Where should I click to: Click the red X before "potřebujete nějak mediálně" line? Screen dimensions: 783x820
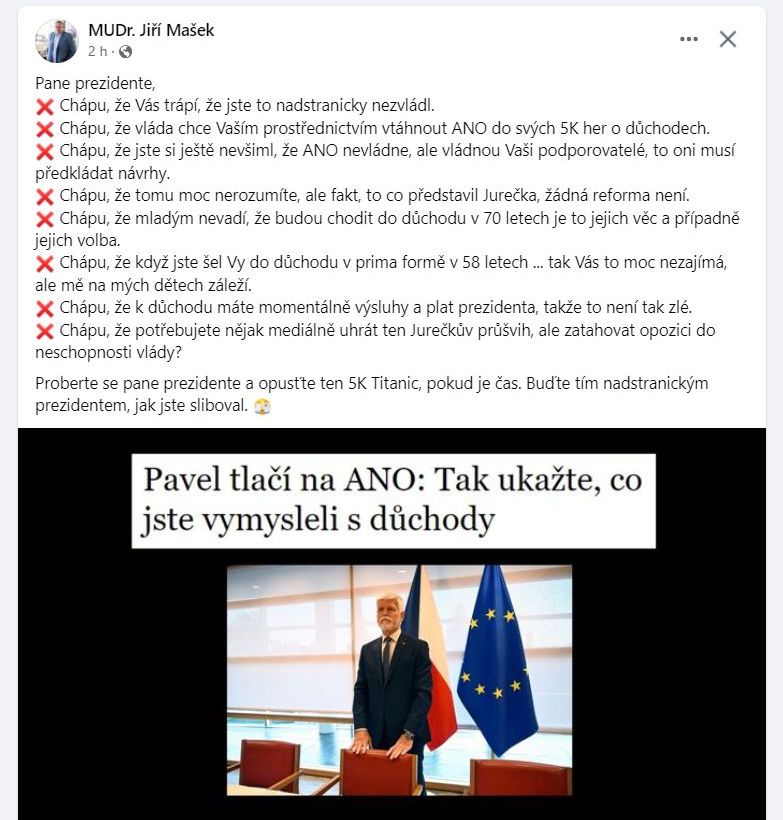(x=45, y=331)
